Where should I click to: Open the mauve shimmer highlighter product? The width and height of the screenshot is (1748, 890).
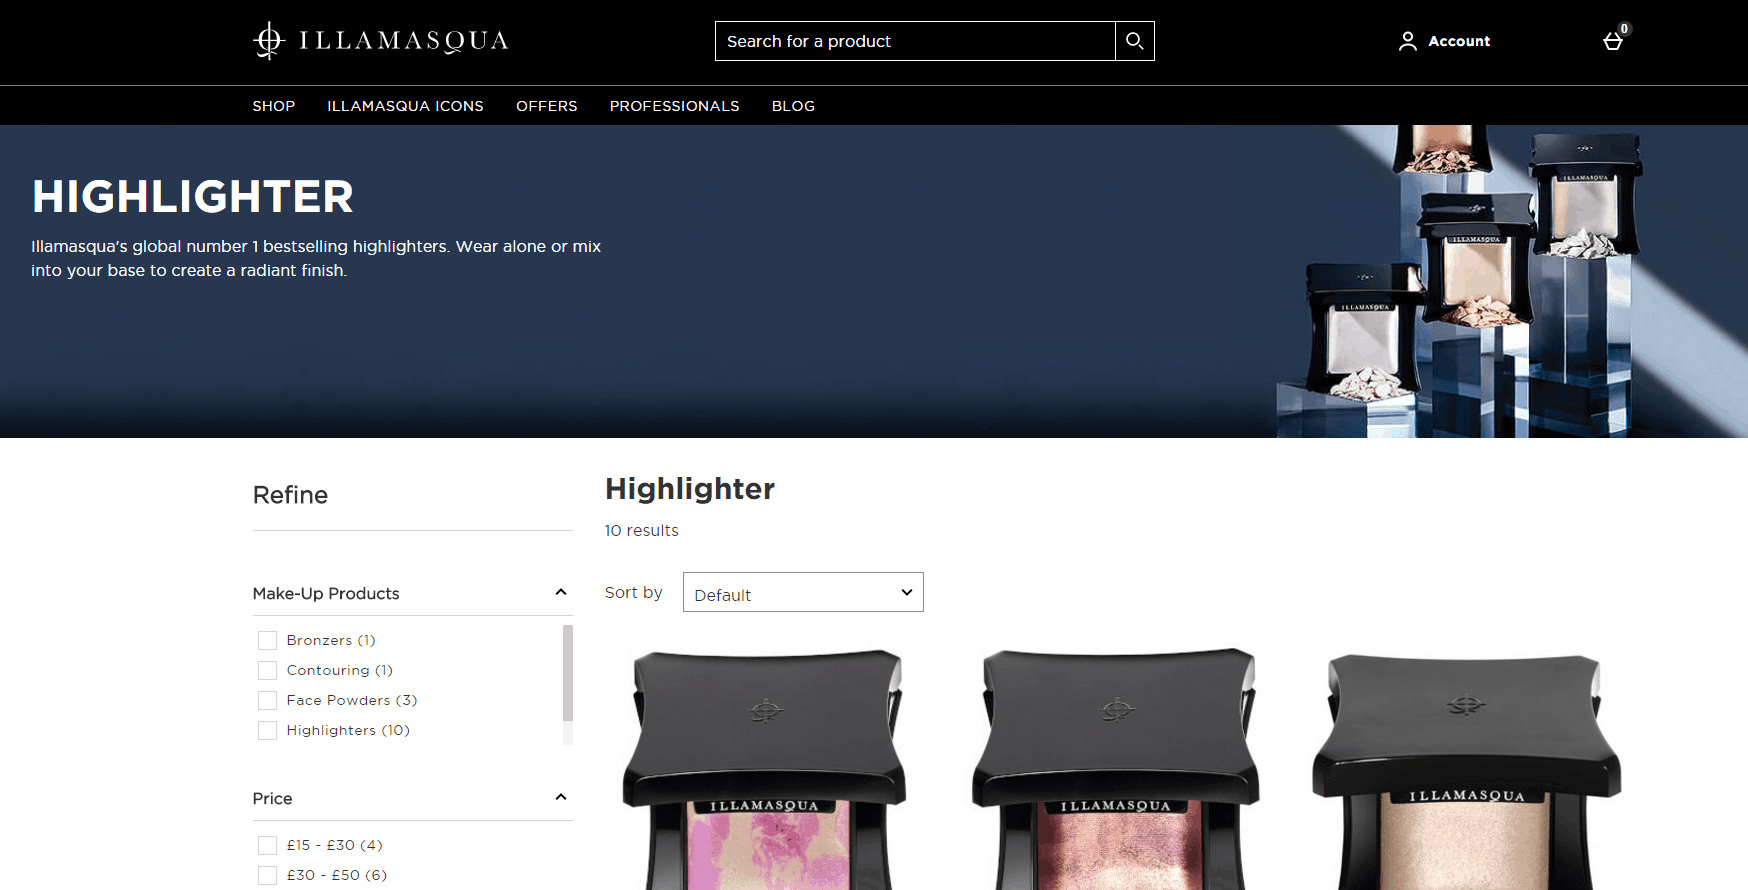(x=1115, y=770)
